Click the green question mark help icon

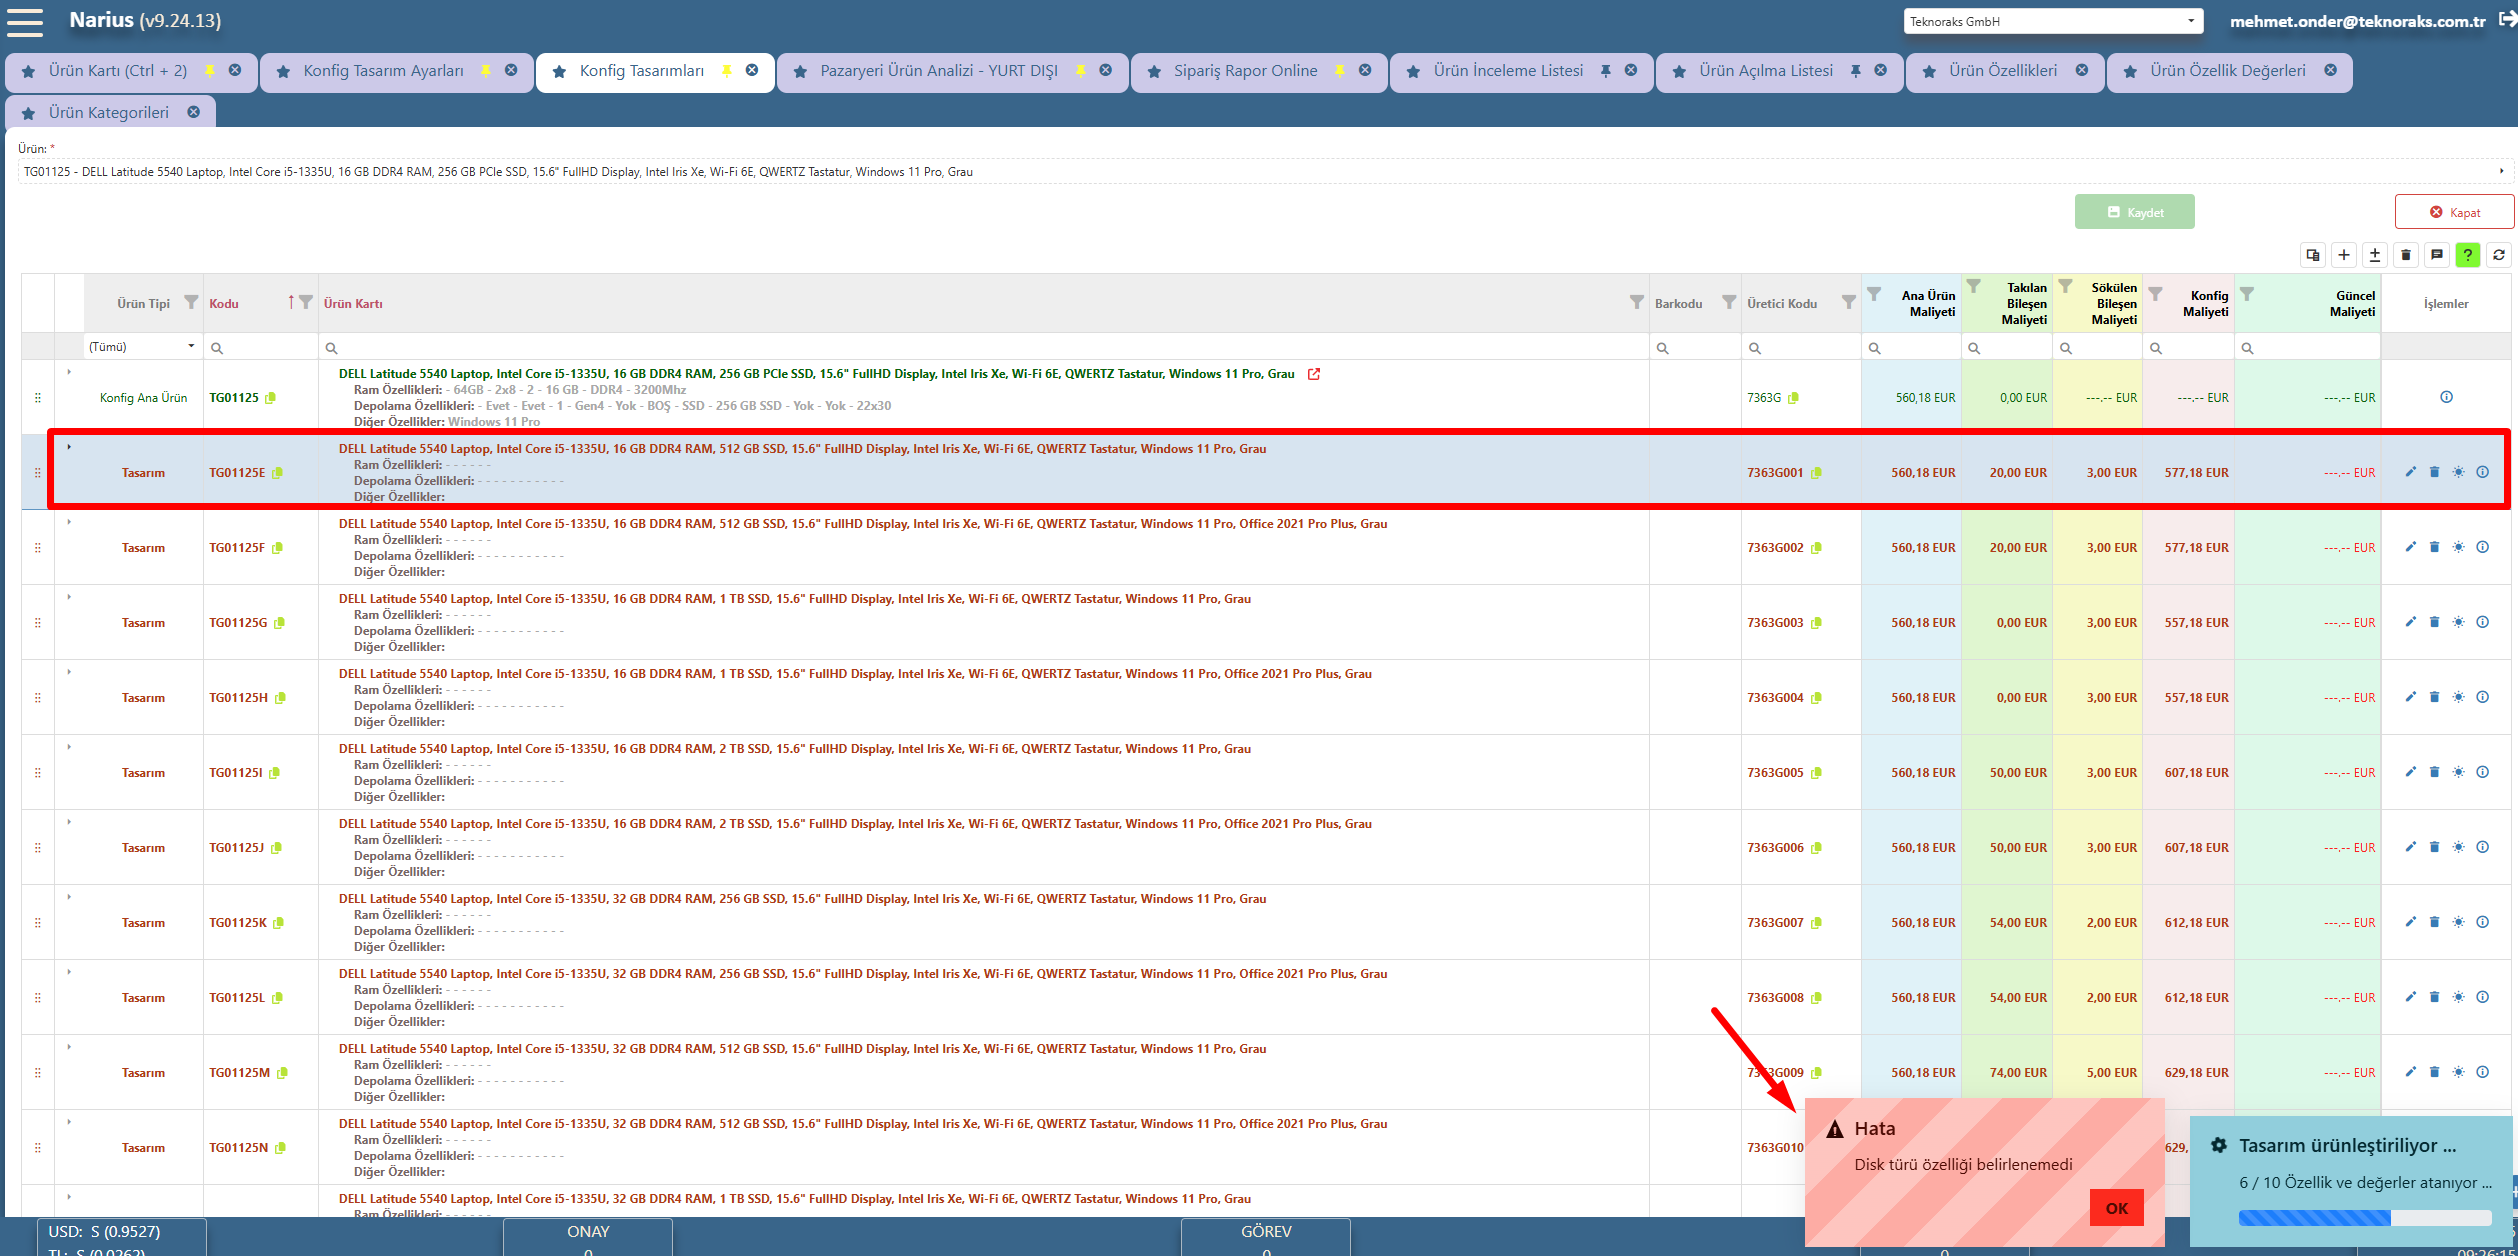pyautogui.click(x=2467, y=255)
